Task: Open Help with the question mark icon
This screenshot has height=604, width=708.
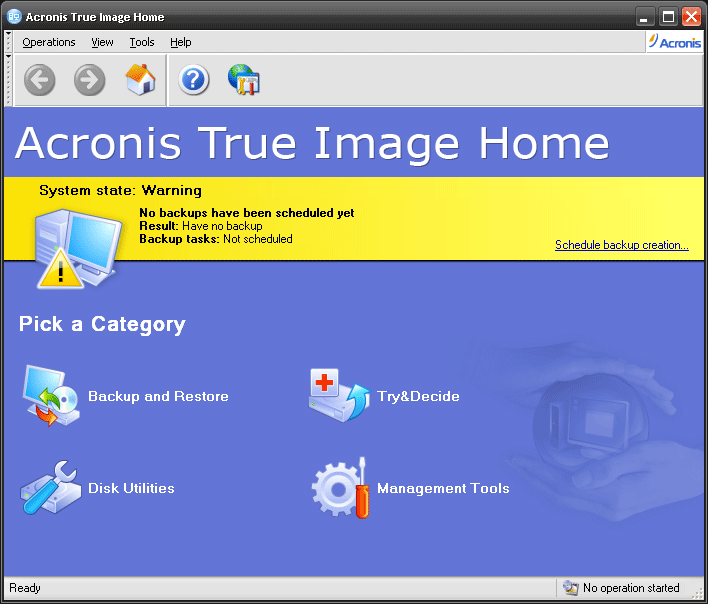Action: [193, 80]
